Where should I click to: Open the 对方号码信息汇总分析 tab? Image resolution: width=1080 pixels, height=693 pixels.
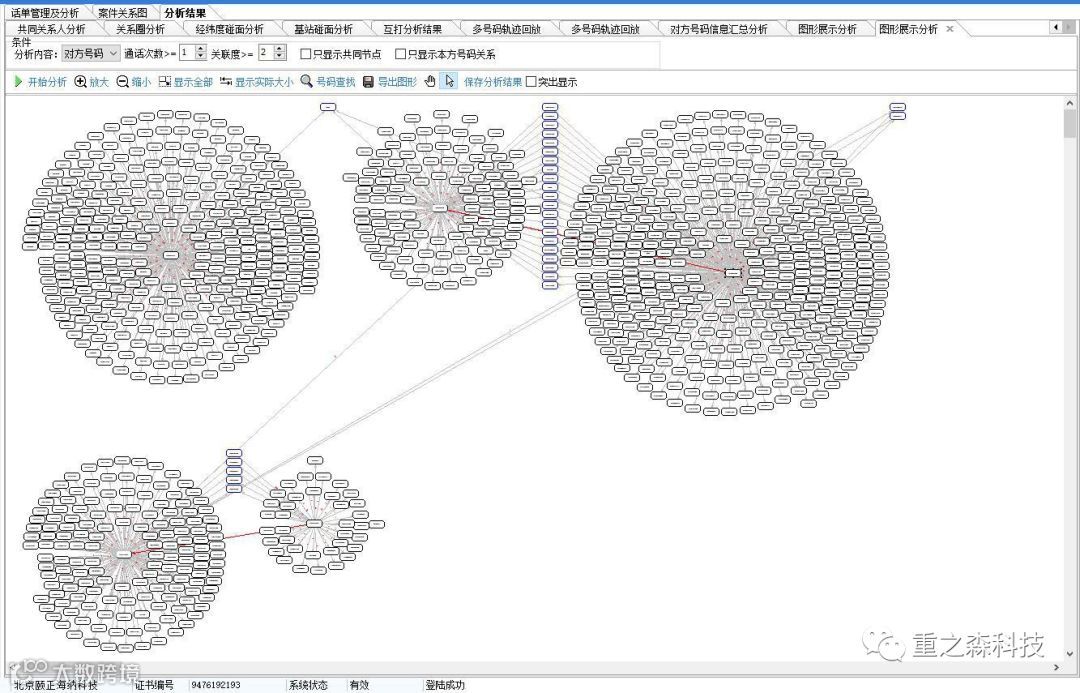pos(718,29)
